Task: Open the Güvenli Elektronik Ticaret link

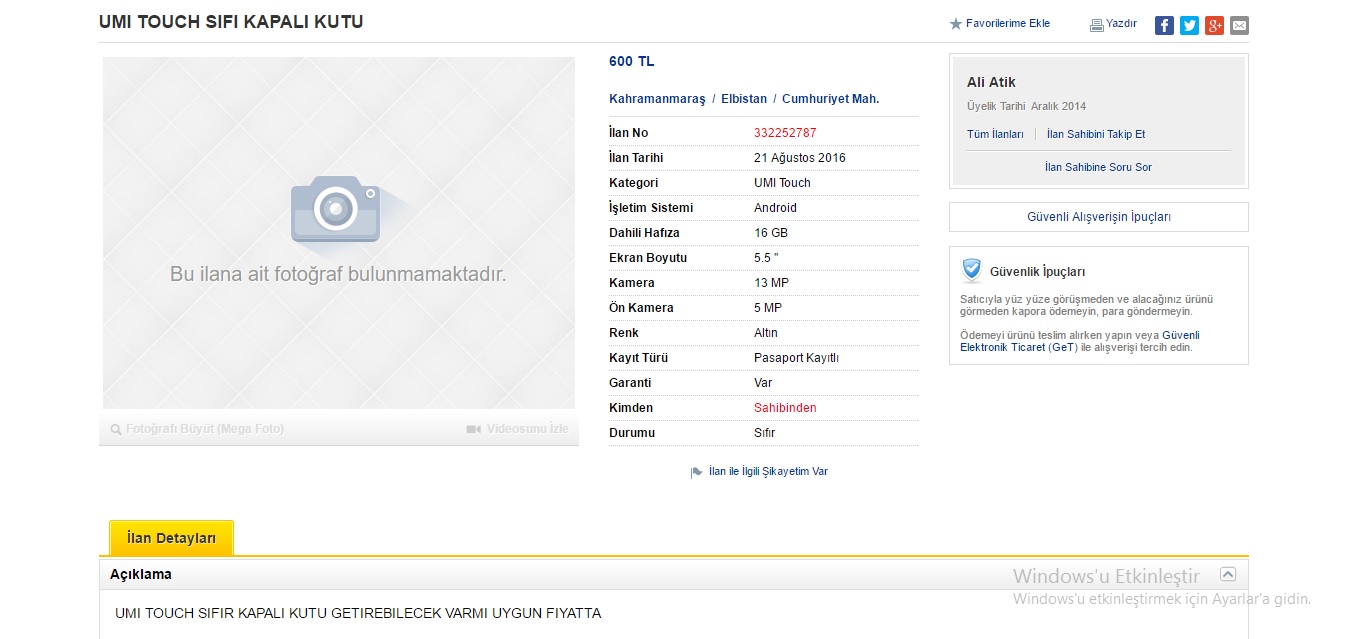Action: 1080,341
